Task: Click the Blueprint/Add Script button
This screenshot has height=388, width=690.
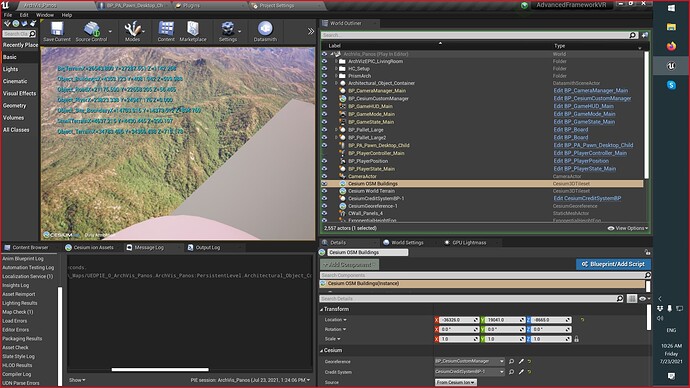Action: click(x=613, y=264)
